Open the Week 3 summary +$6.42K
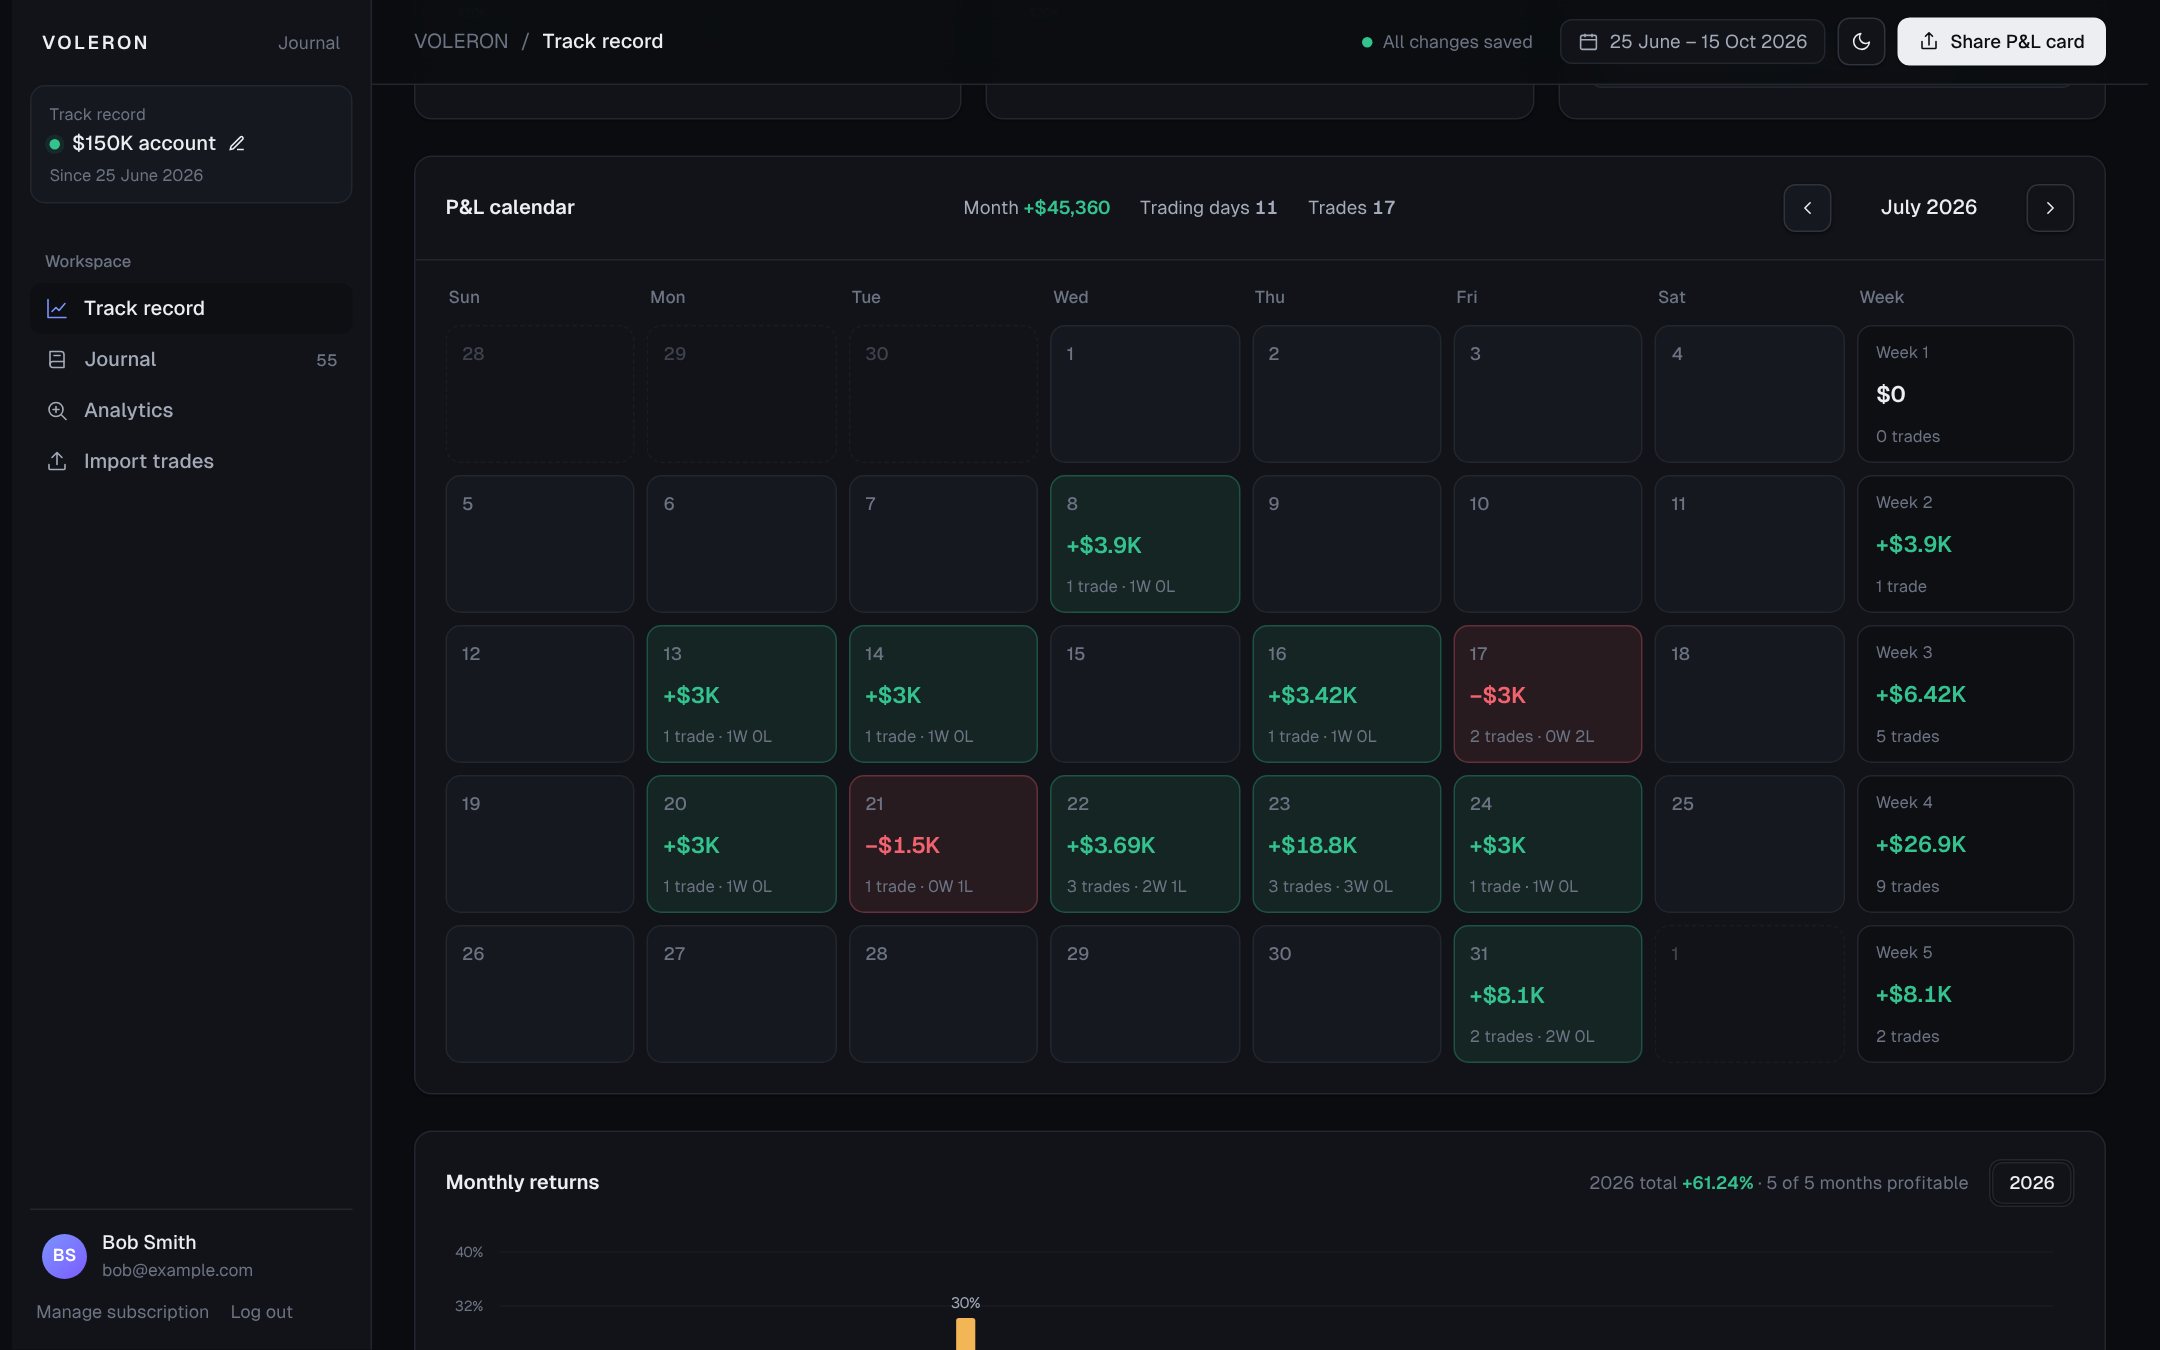This screenshot has height=1350, width=2160. (x=1965, y=693)
